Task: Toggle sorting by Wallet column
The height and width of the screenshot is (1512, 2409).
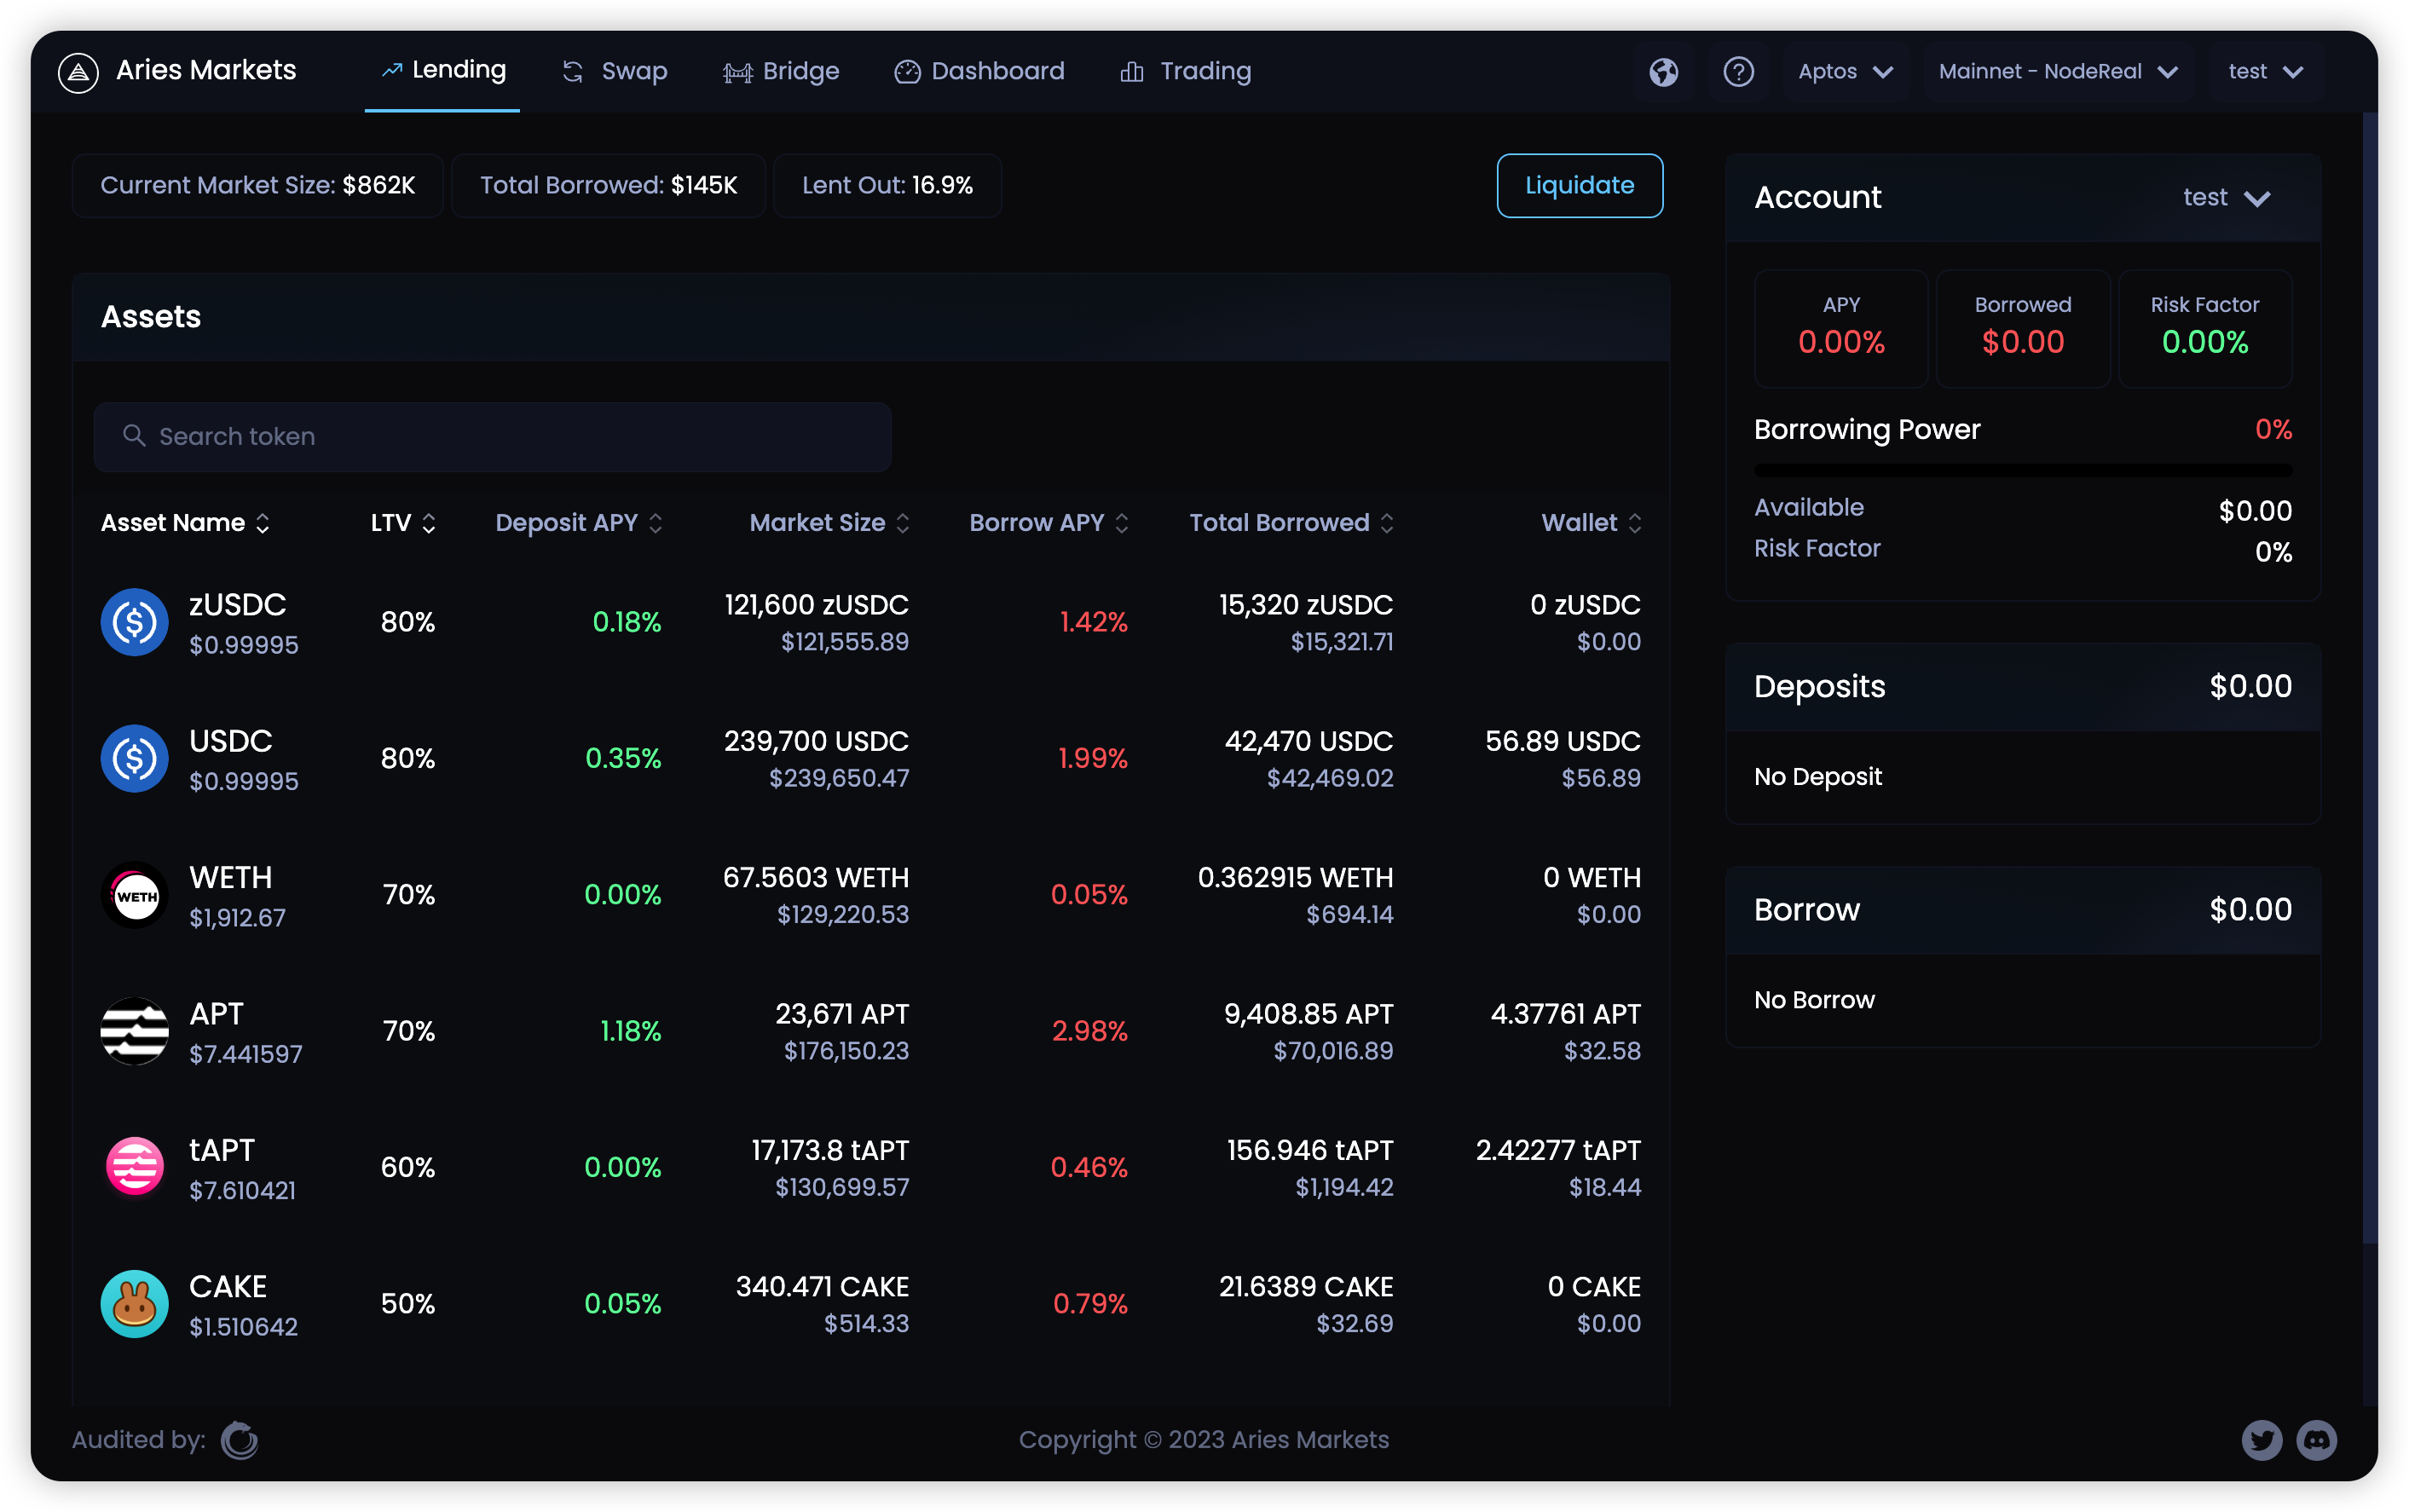Action: pyautogui.click(x=1590, y=523)
